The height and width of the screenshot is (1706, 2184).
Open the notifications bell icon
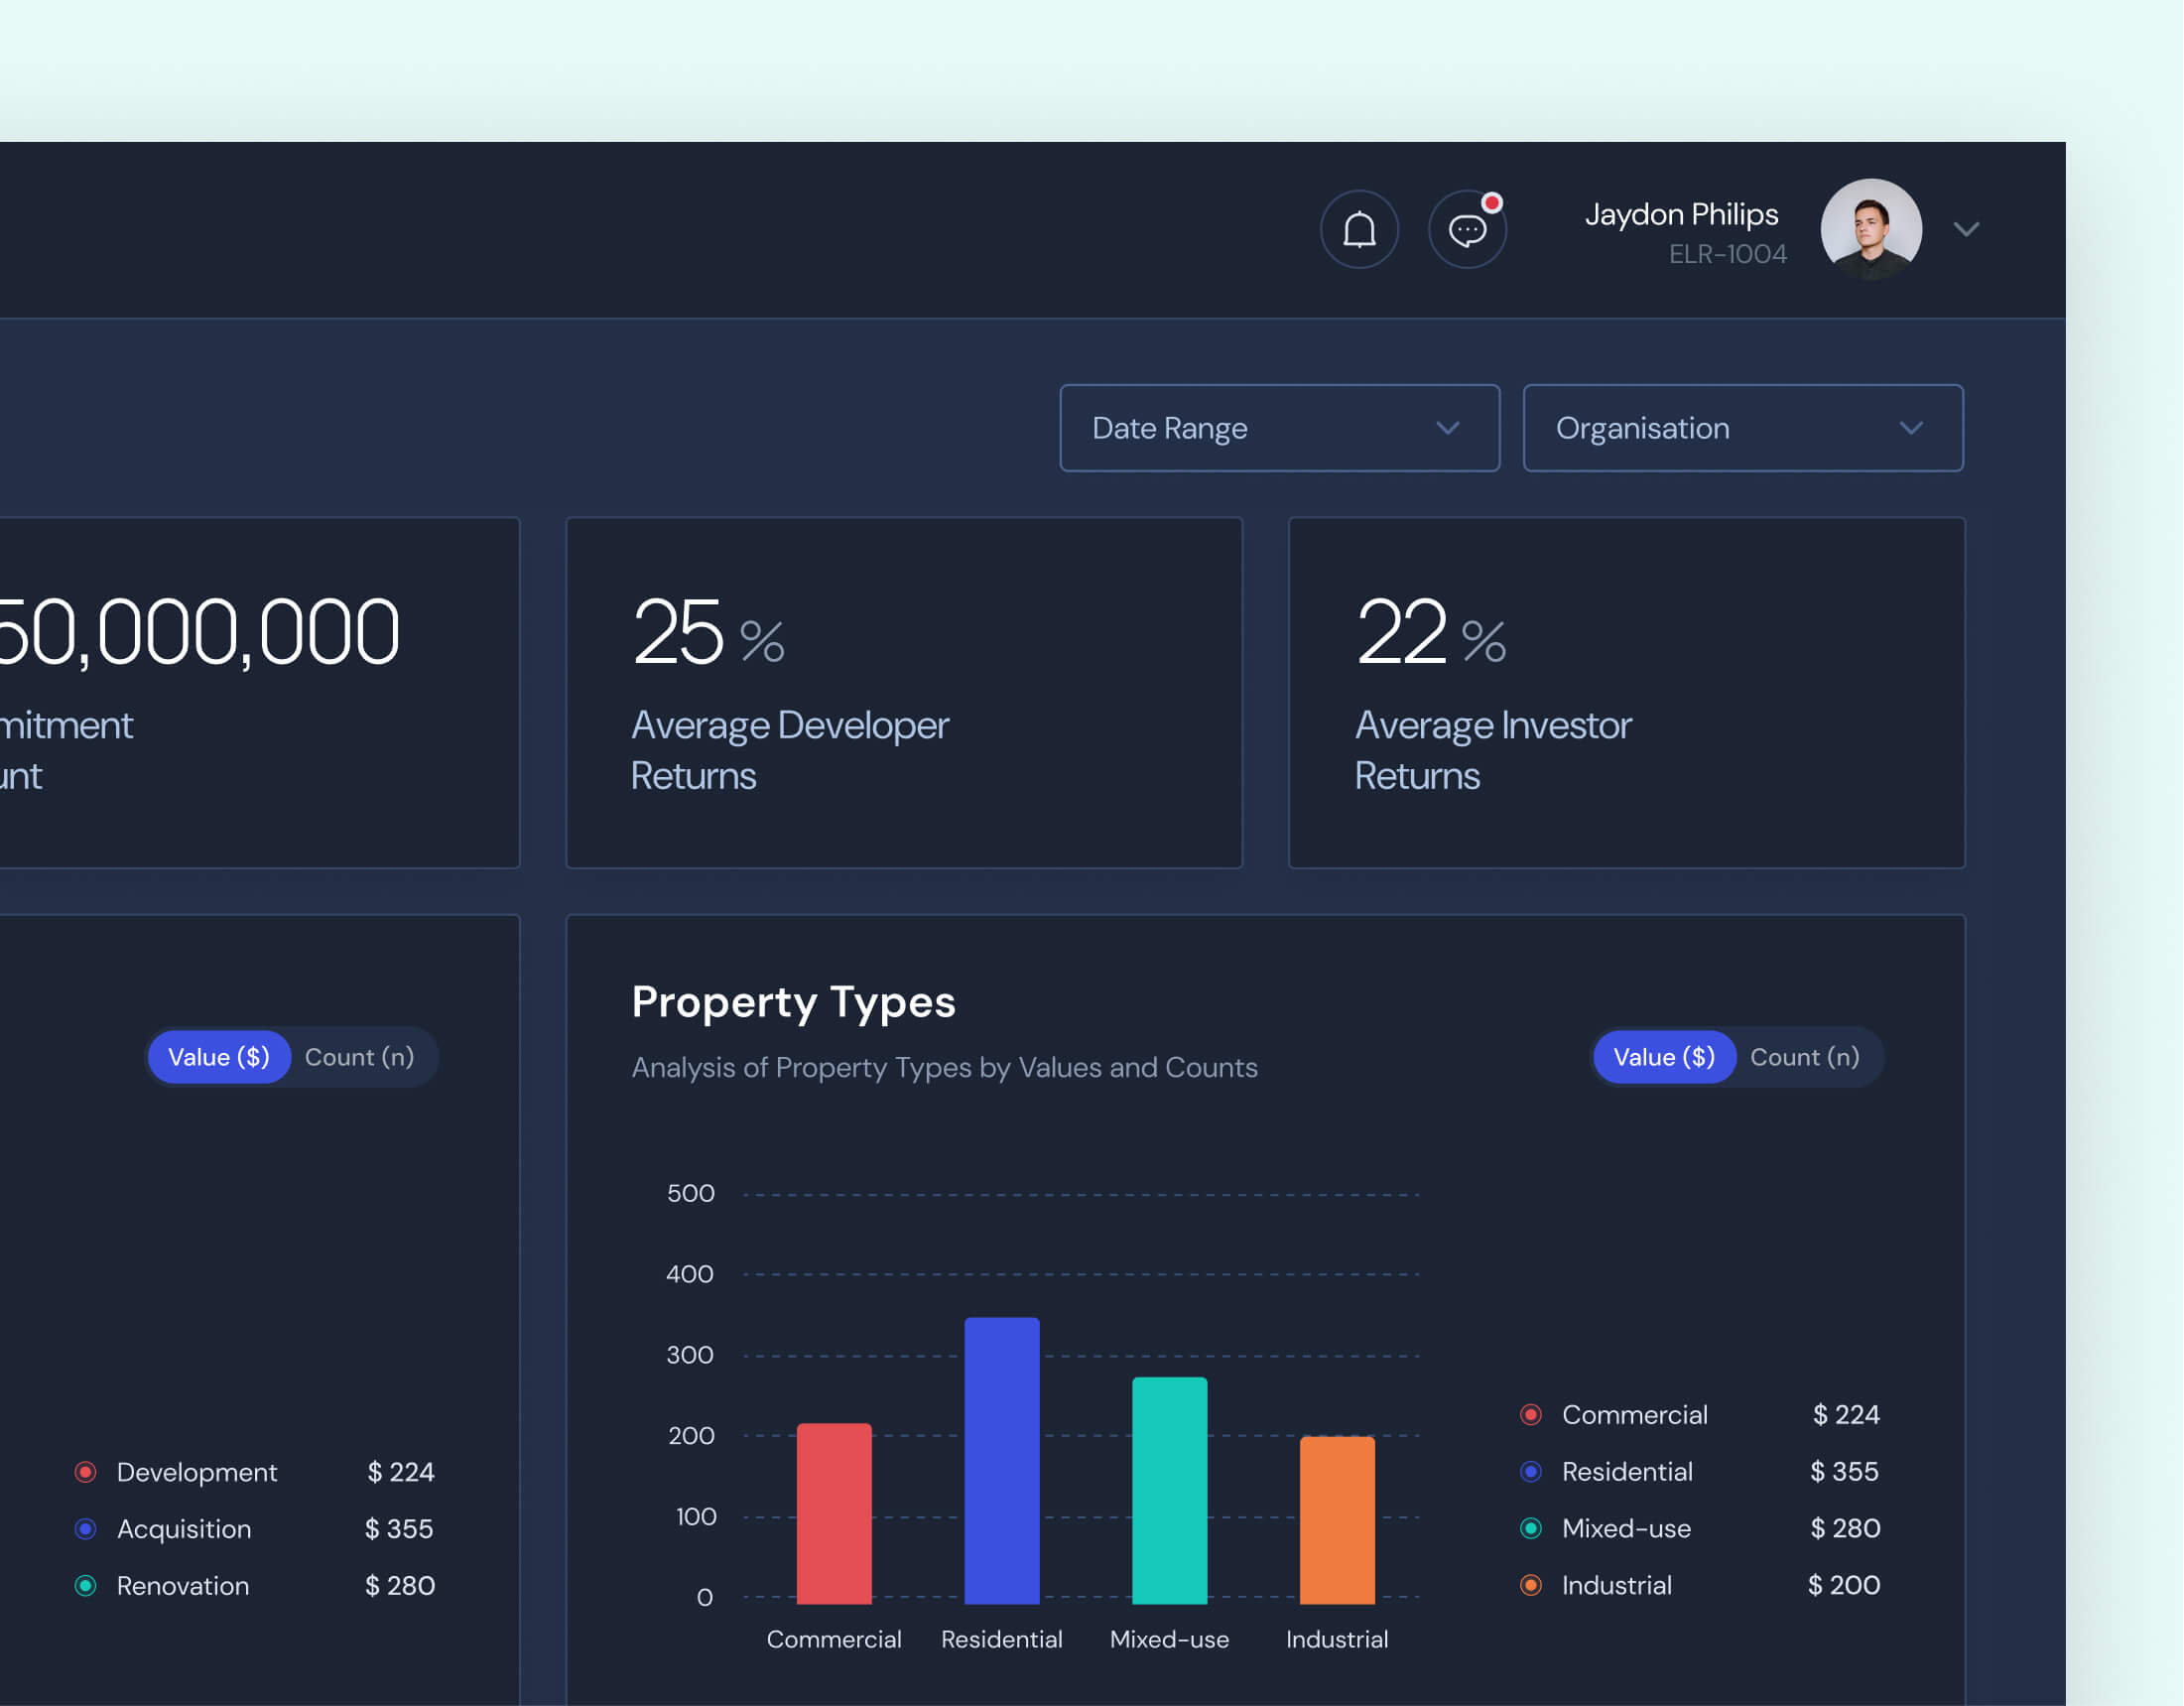(1359, 230)
